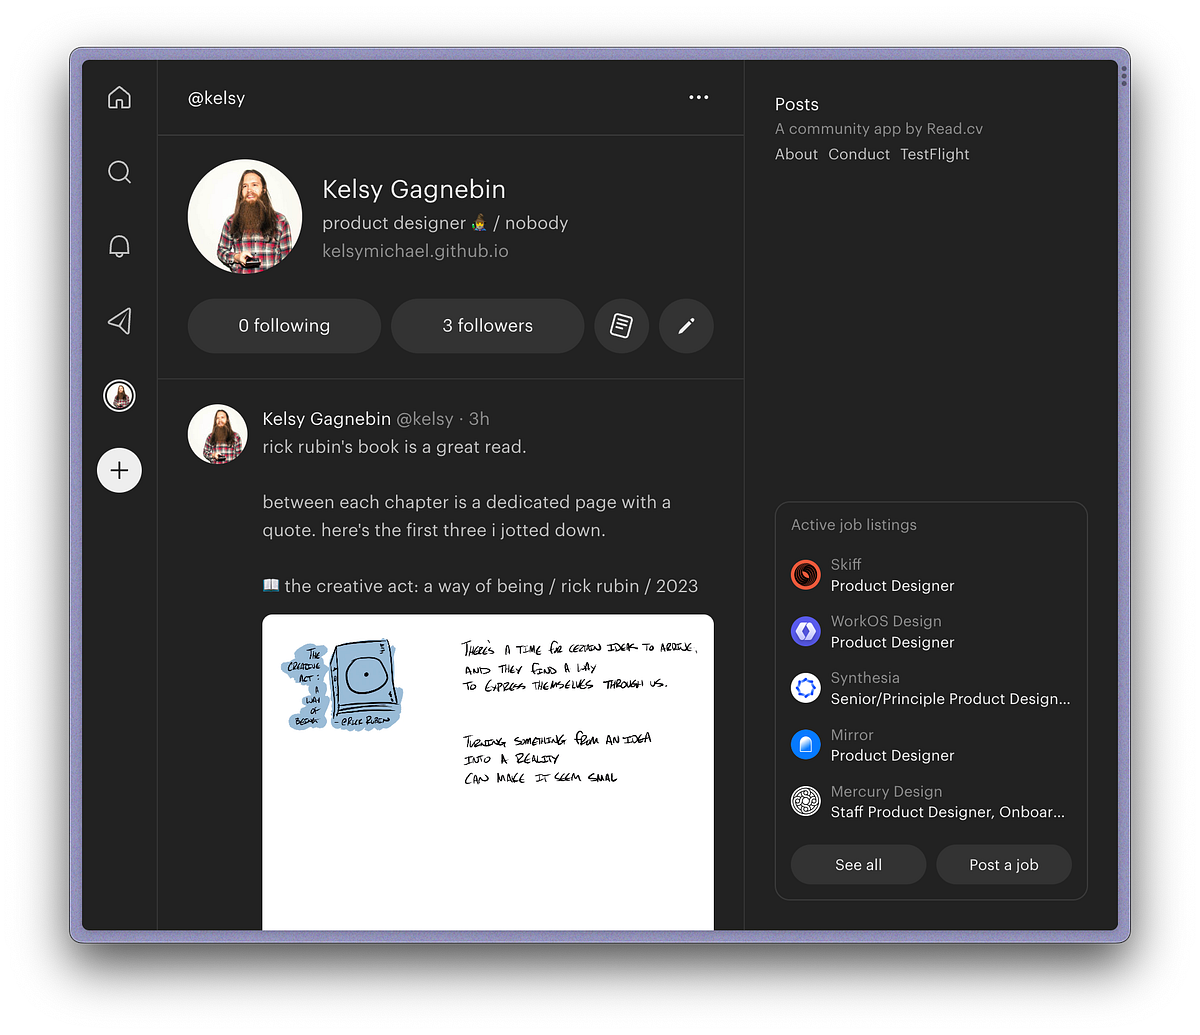Open the About page link
Screen dimensions: 1200x1035
pyautogui.click(x=796, y=154)
